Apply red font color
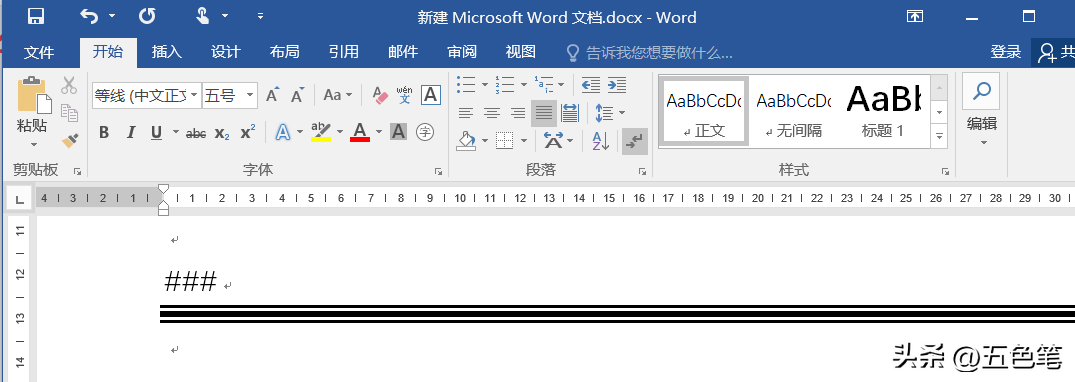1075x382 pixels. 360,132
